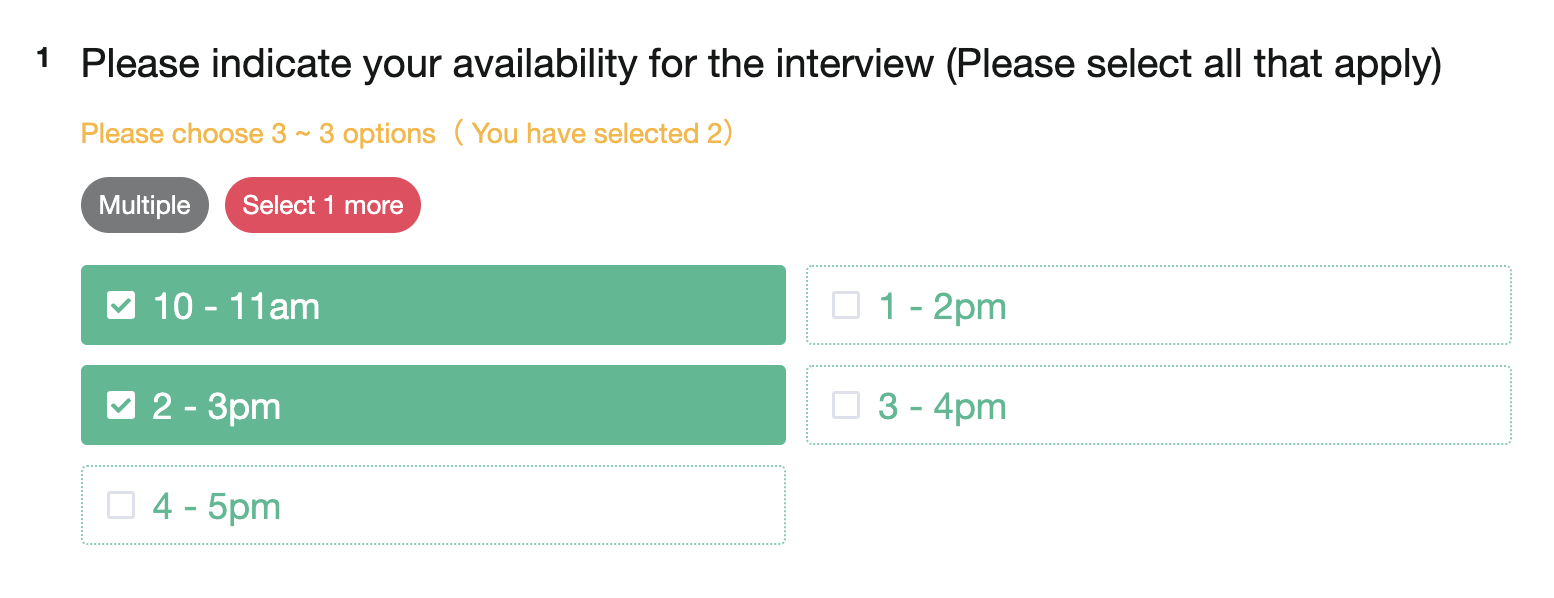Select the 1 - 2pm time slot
1554x598 pixels.
(x=1158, y=305)
